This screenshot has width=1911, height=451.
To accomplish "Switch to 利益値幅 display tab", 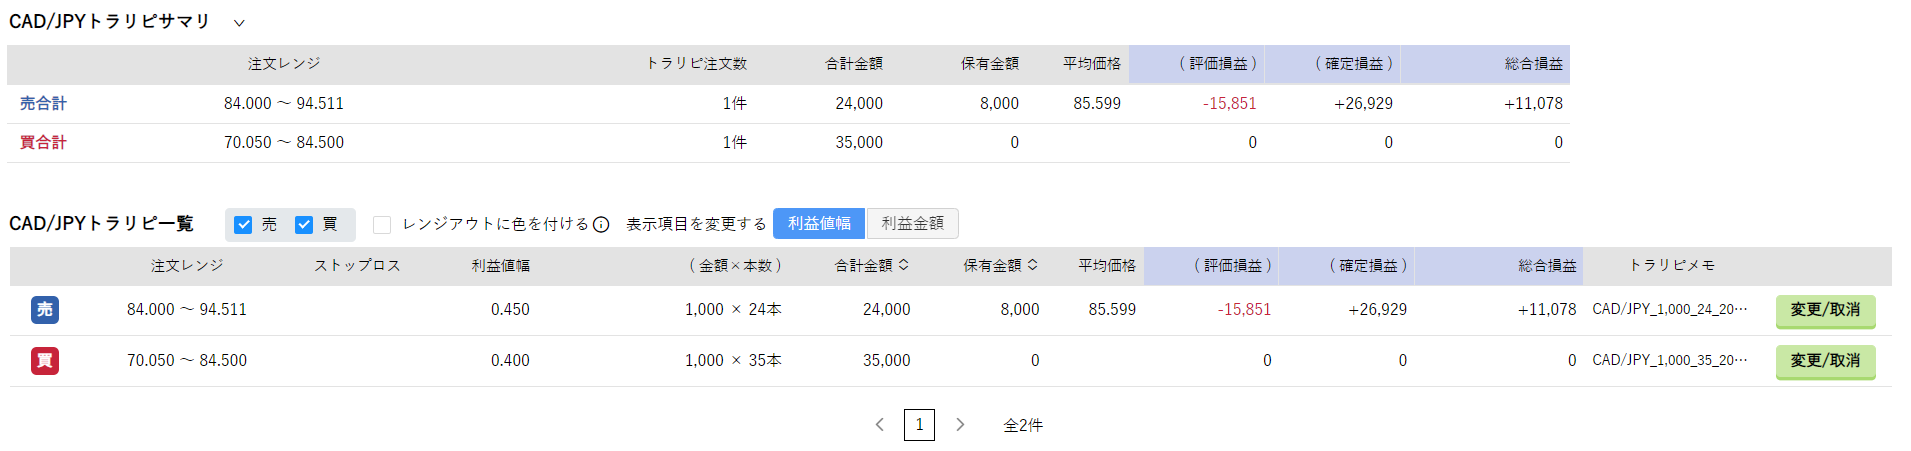I will coord(819,224).
